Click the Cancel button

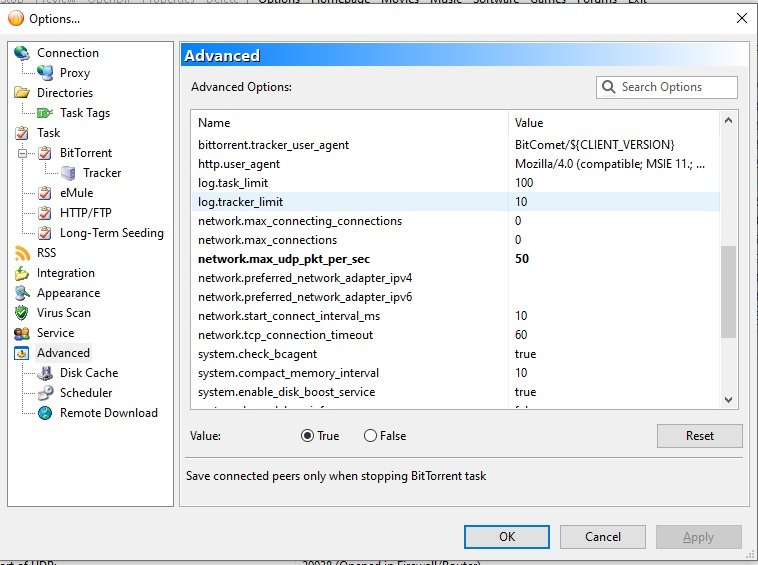pyautogui.click(x=603, y=537)
